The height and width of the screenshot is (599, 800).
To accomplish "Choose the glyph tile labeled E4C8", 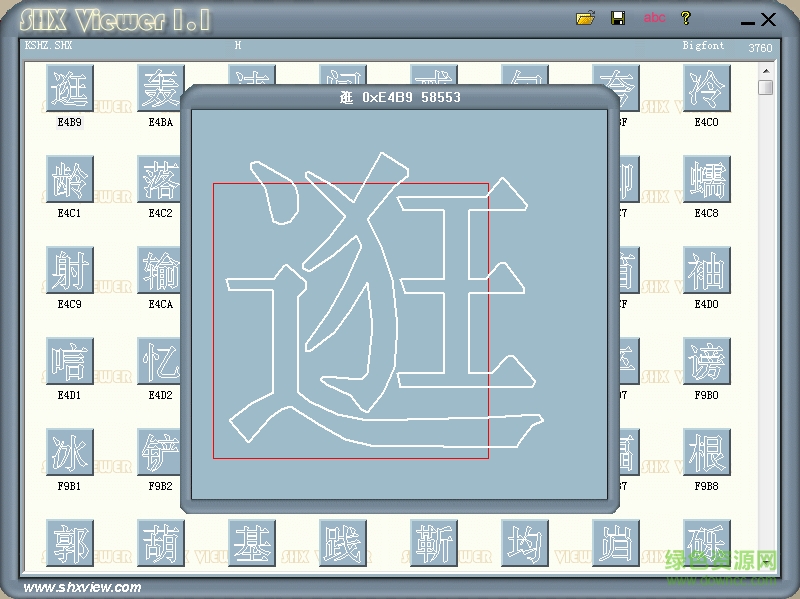I will click(706, 180).
